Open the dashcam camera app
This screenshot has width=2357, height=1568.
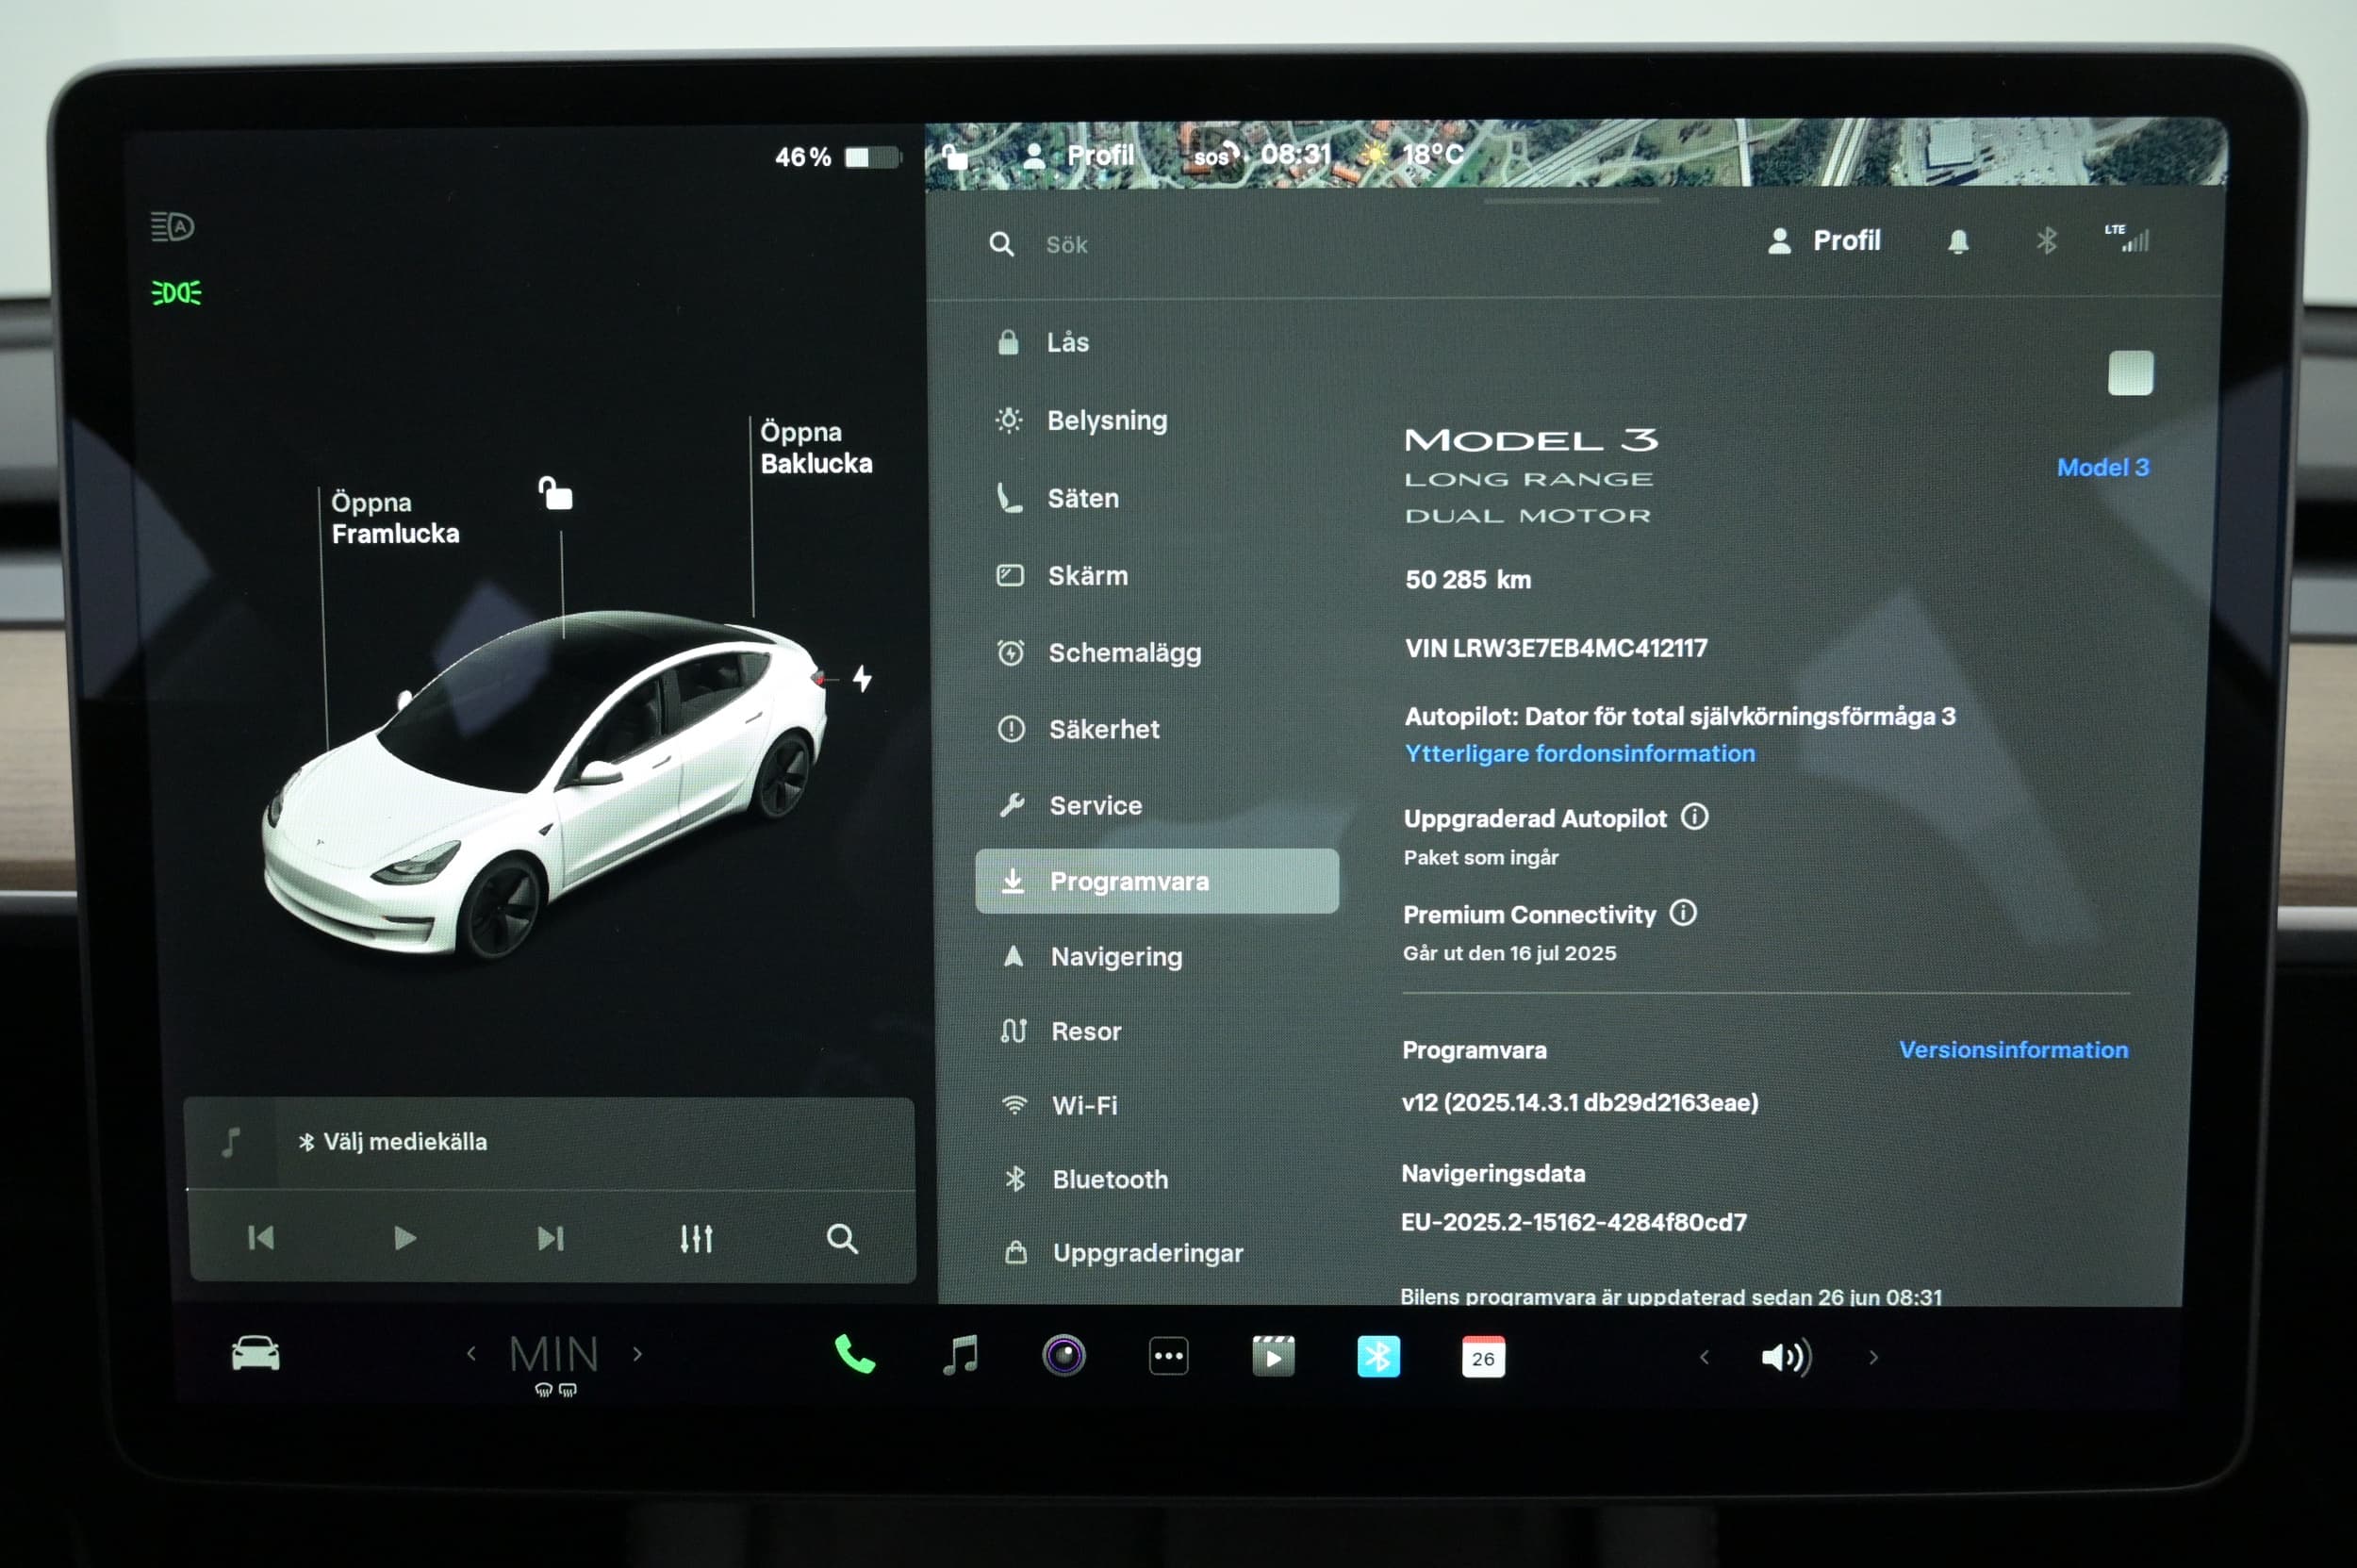pos(1064,1356)
